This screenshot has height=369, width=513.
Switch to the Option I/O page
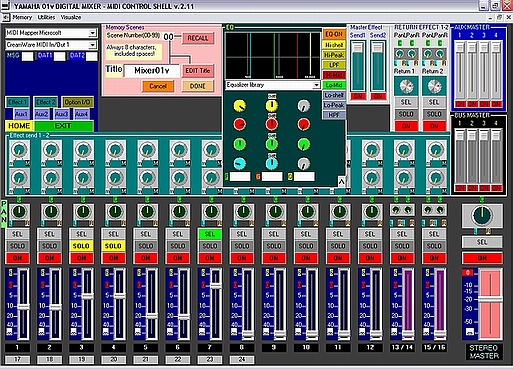pyautogui.click(x=77, y=102)
